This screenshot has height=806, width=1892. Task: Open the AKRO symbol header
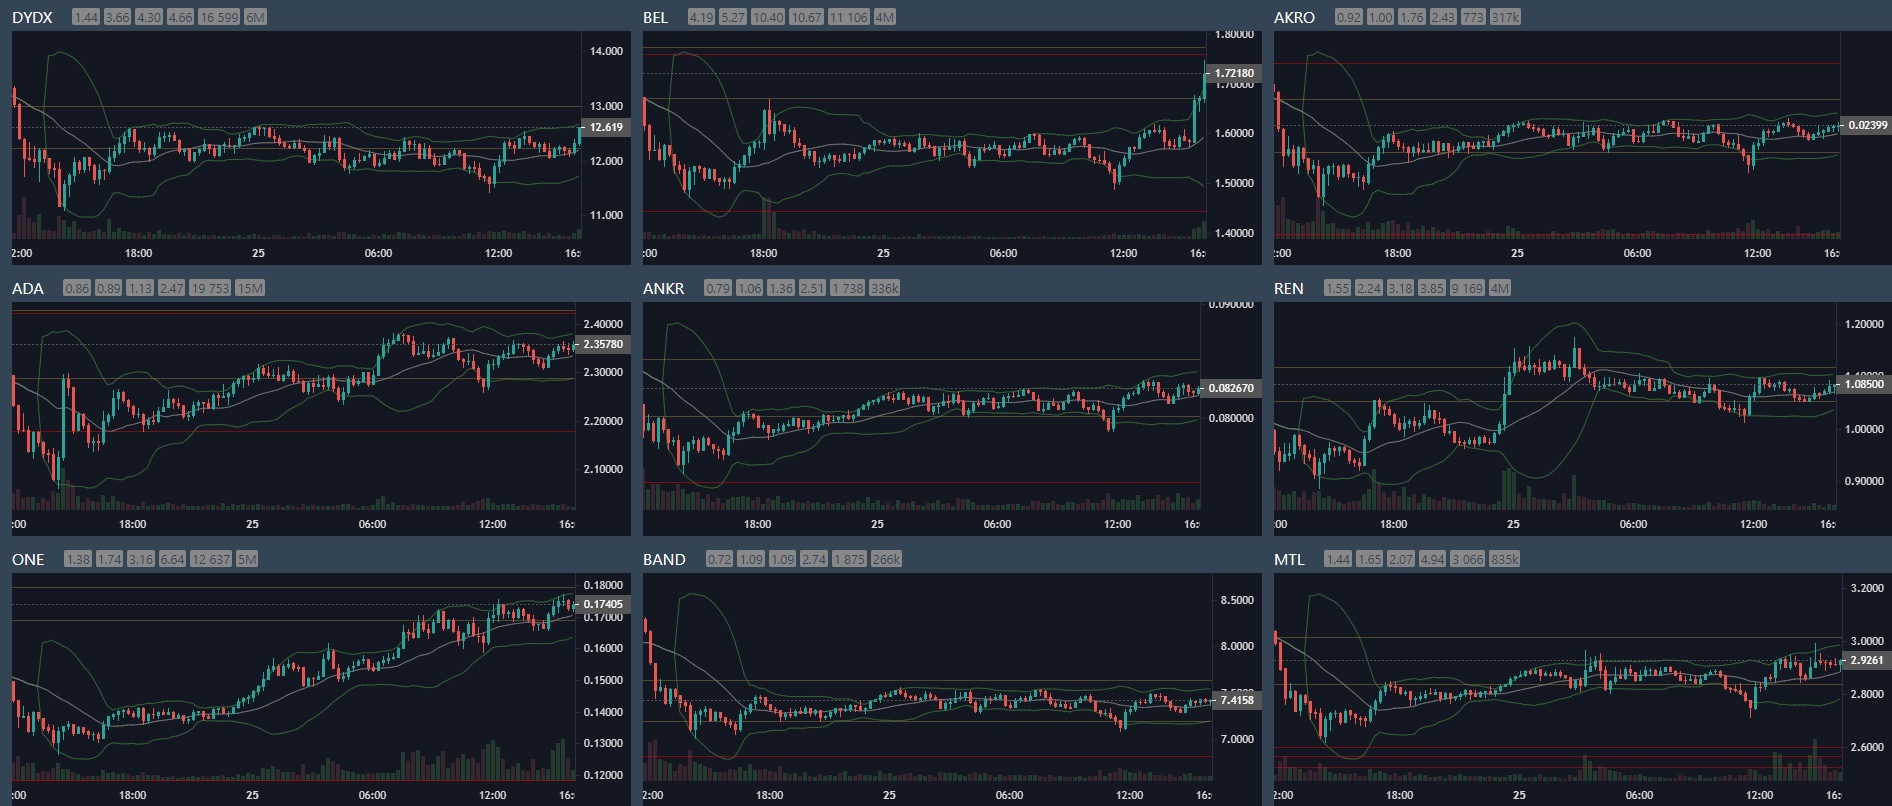pos(1294,17)
